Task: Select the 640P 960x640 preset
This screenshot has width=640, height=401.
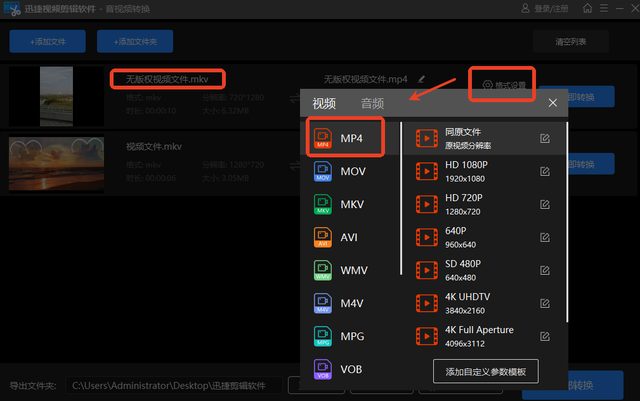Action: 484,238
